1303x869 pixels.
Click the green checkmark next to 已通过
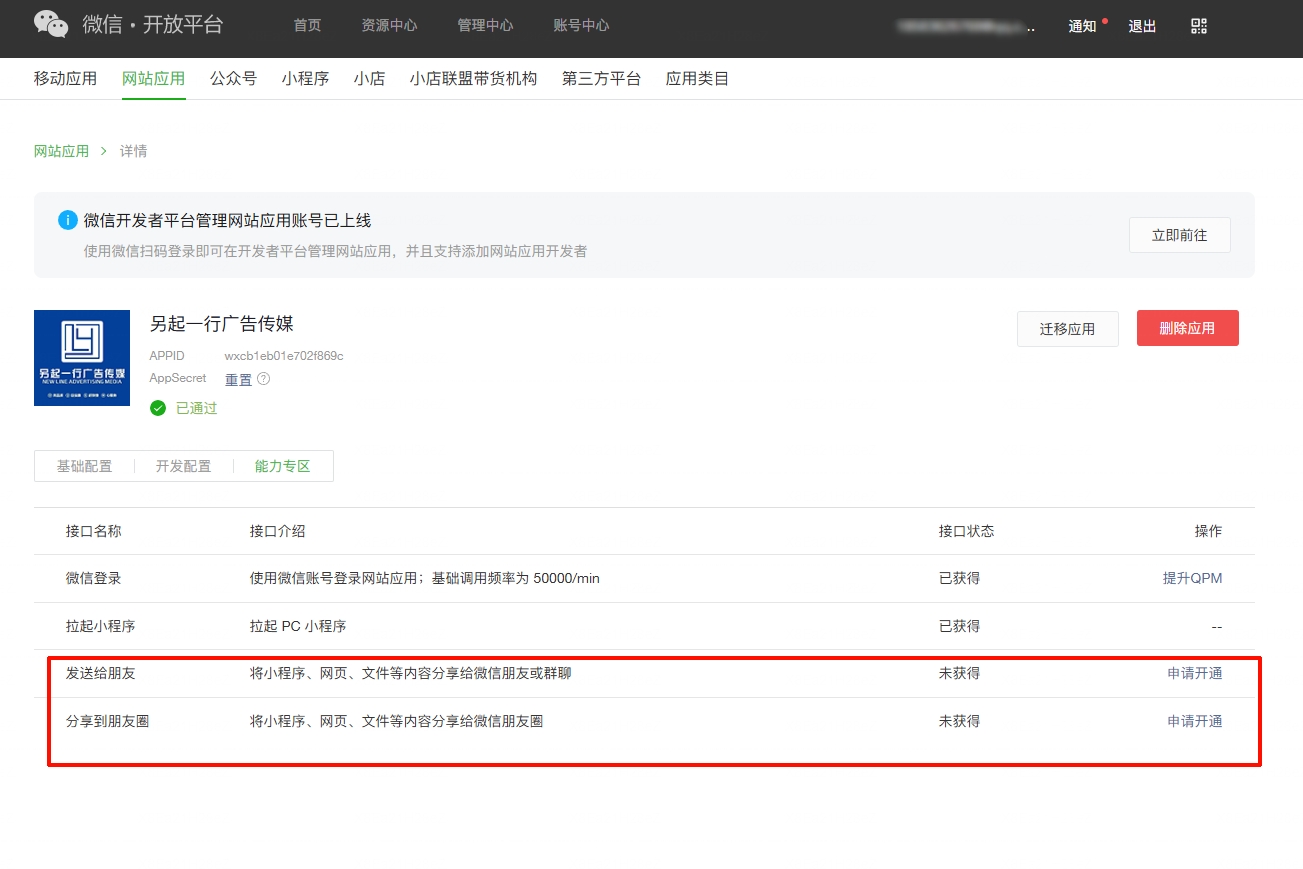tap(158, 407)
